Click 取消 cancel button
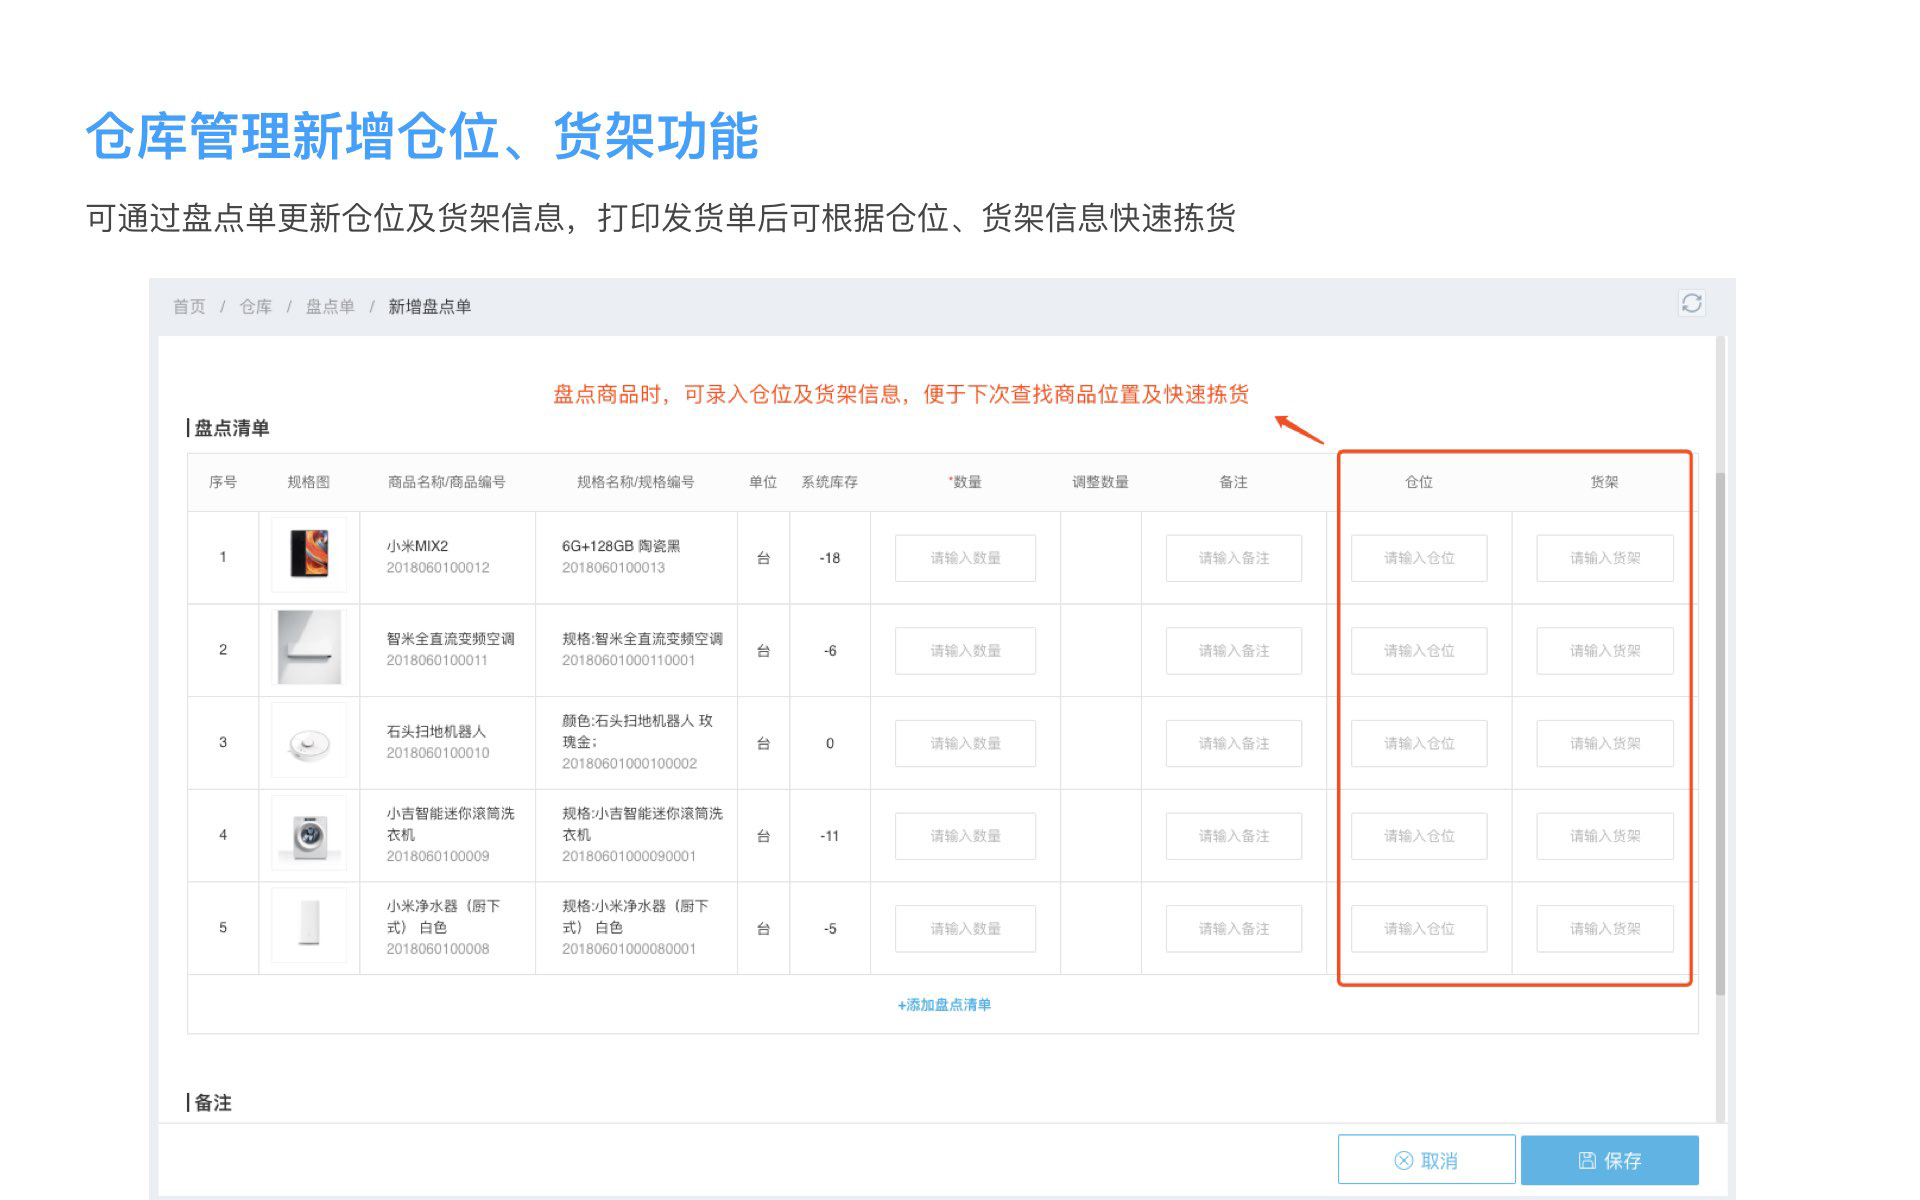 coord(1426,1160)
